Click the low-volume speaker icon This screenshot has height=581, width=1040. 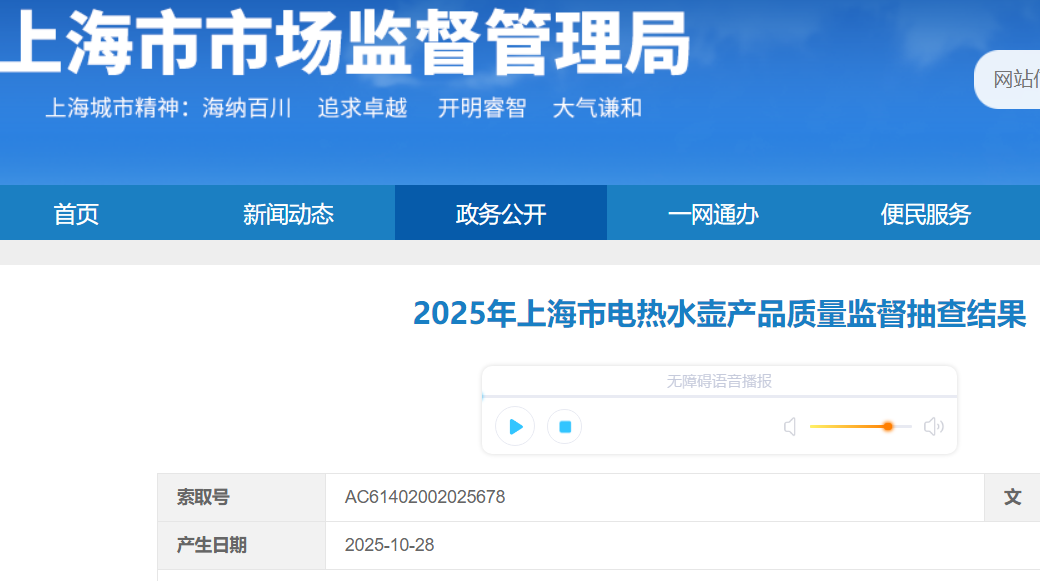(x=790, y=427)
